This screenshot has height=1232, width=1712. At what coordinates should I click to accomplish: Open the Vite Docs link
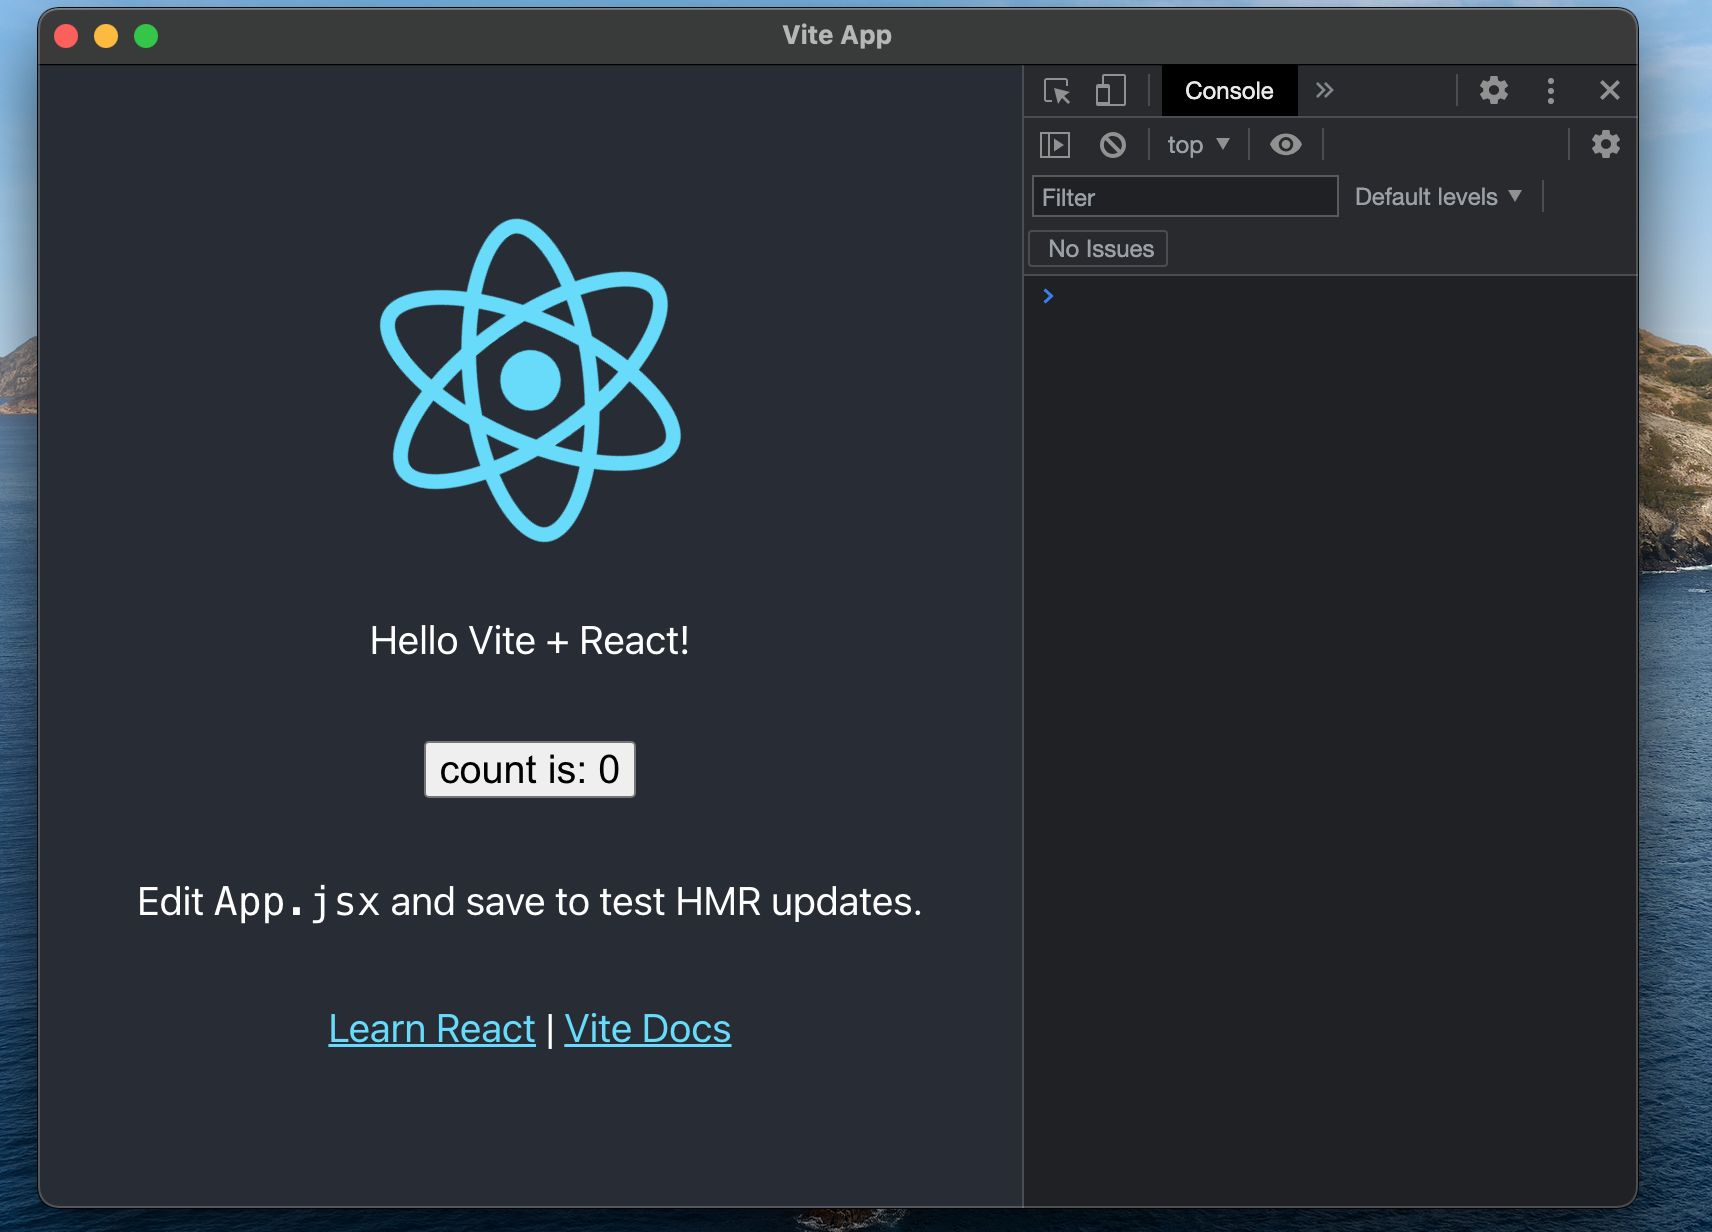point(648,1029)
